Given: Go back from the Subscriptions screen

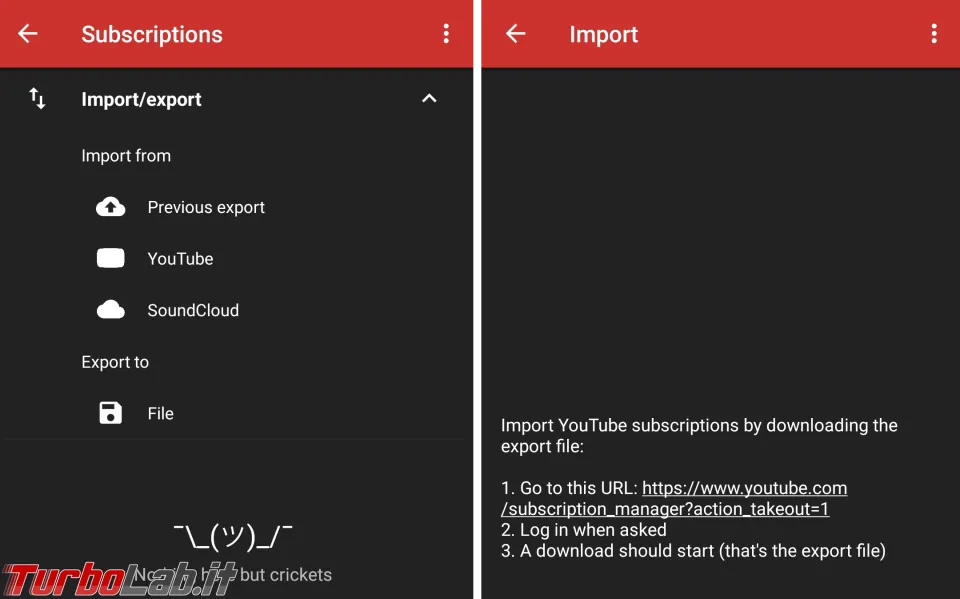Looking at the screenshot, I should (x=28, y=34).
